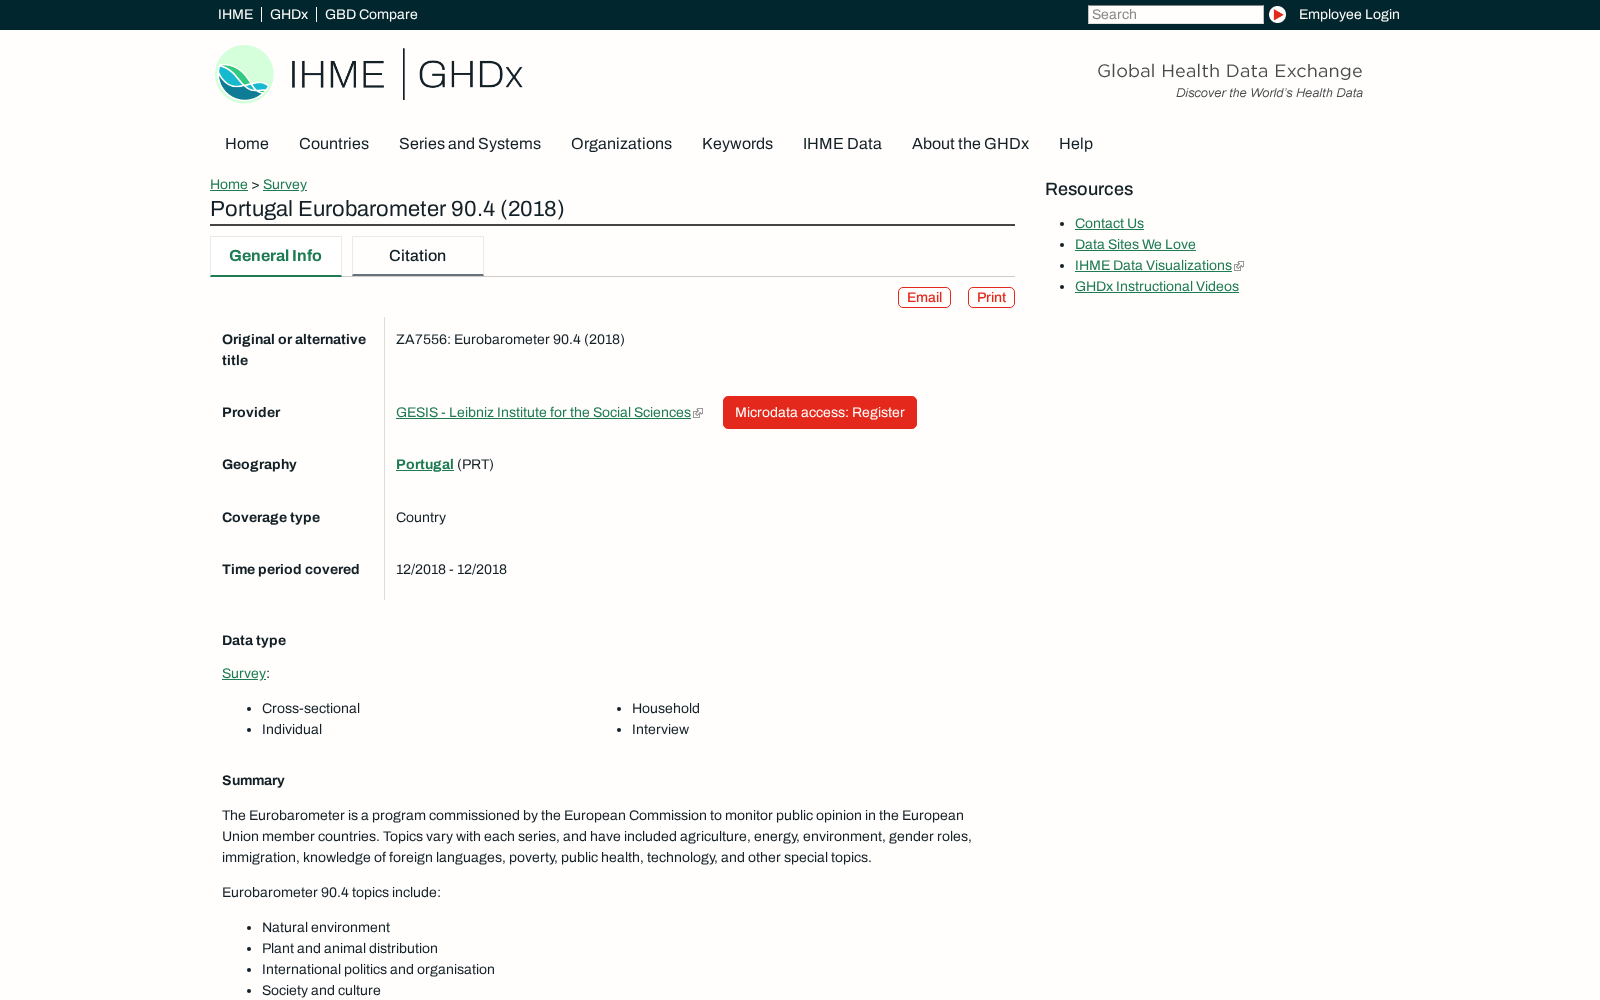The width and height of the screenshot is (1600, 1000).
Task: Click the Resources heading
Action: click(1089, 189)
